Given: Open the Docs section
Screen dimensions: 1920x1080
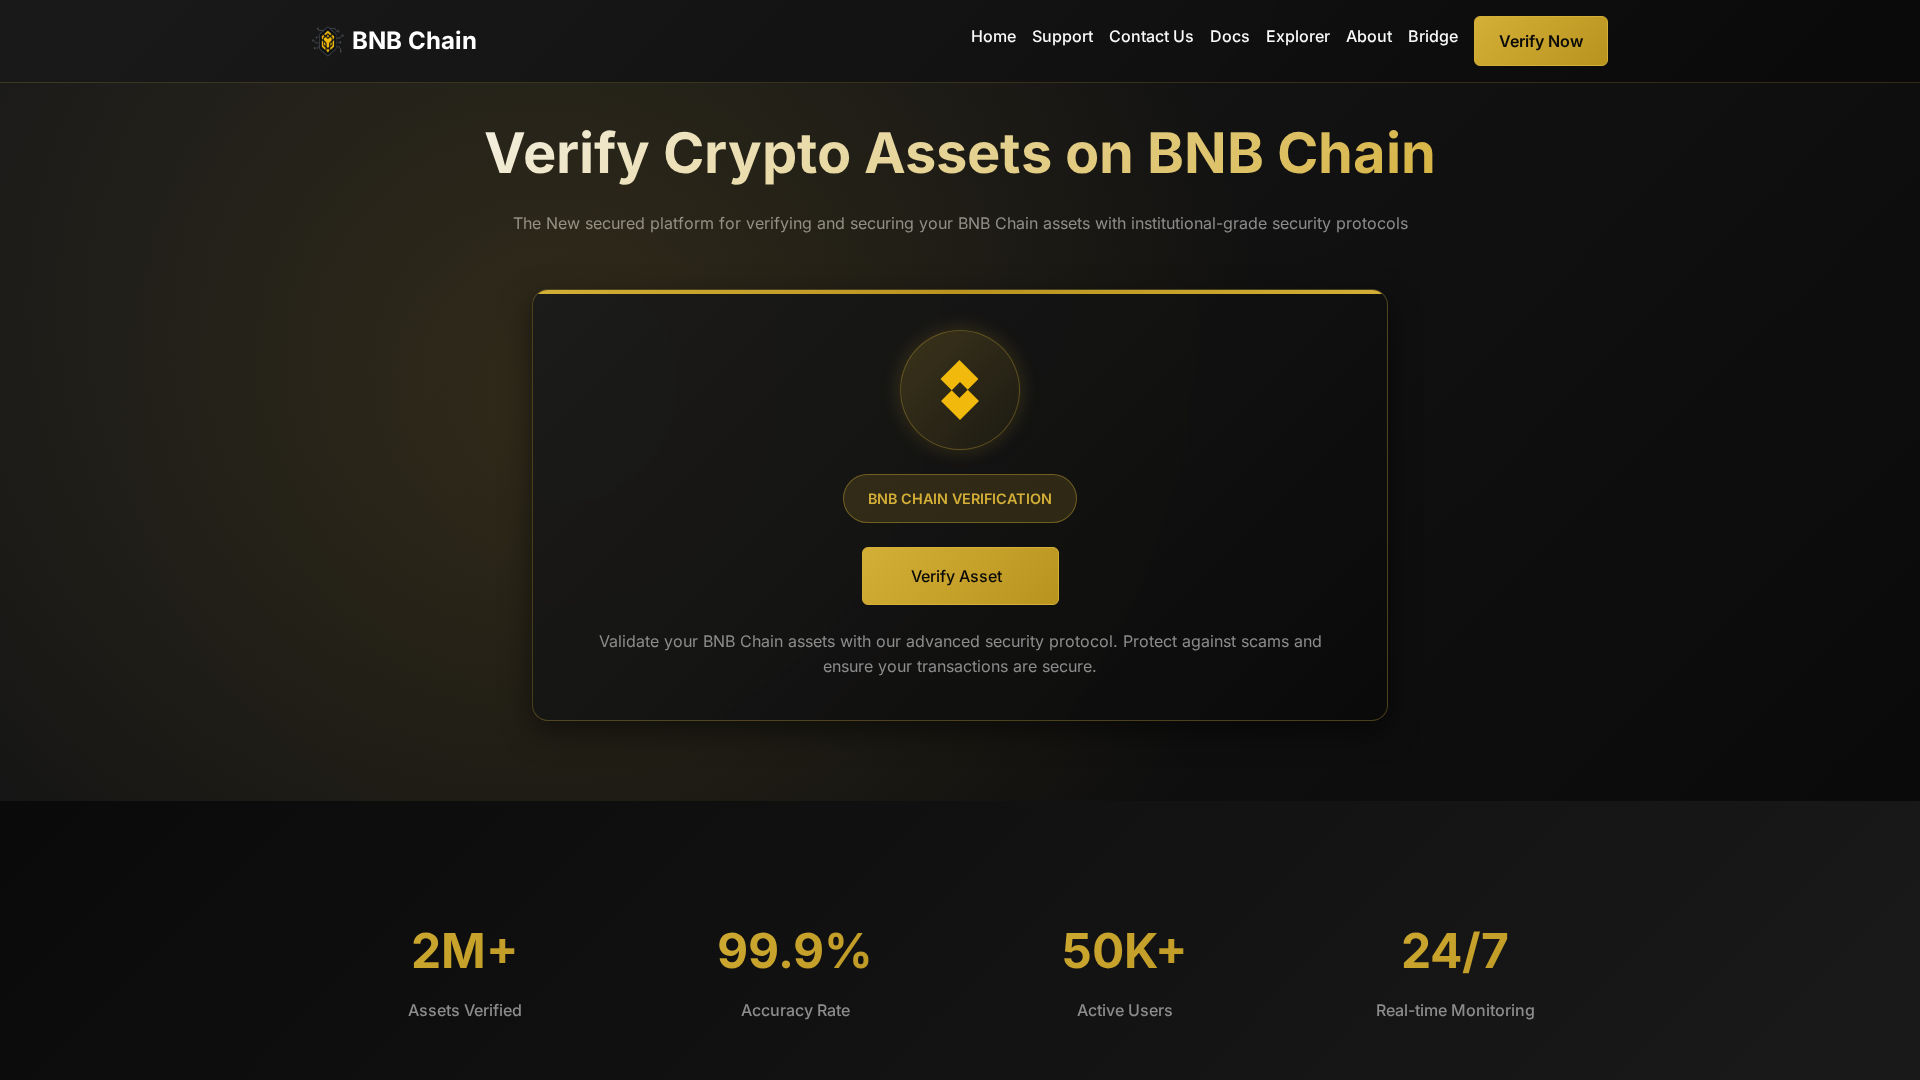Looking at the screenshot, I should [1229, 36].
